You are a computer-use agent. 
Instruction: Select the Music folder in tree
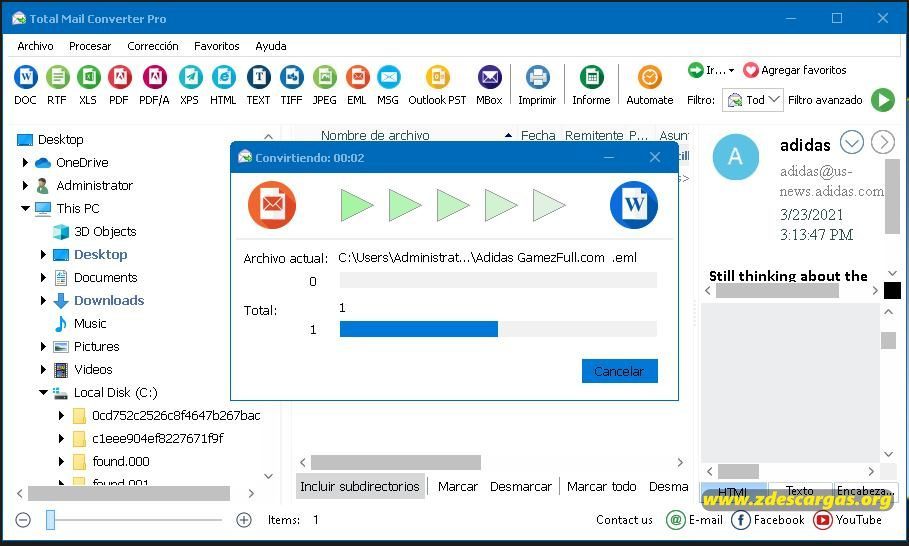click(90, 323)
